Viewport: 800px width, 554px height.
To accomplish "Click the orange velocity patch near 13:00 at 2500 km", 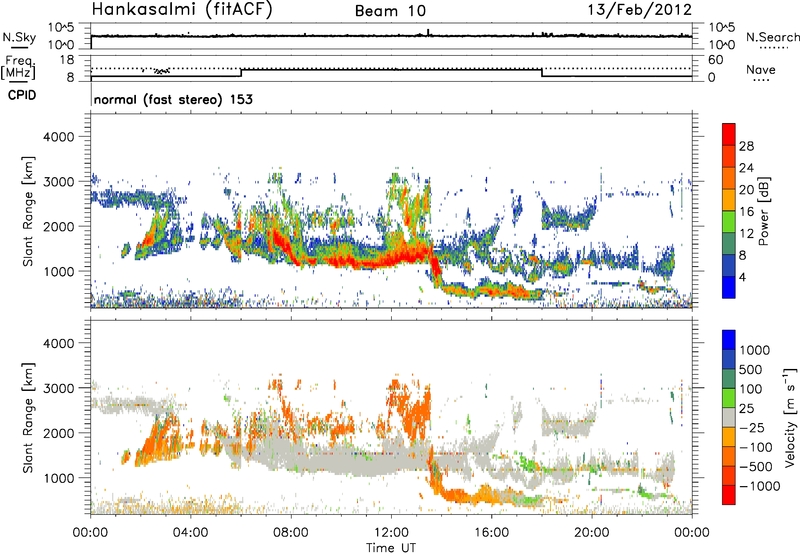I will (417, 413).
